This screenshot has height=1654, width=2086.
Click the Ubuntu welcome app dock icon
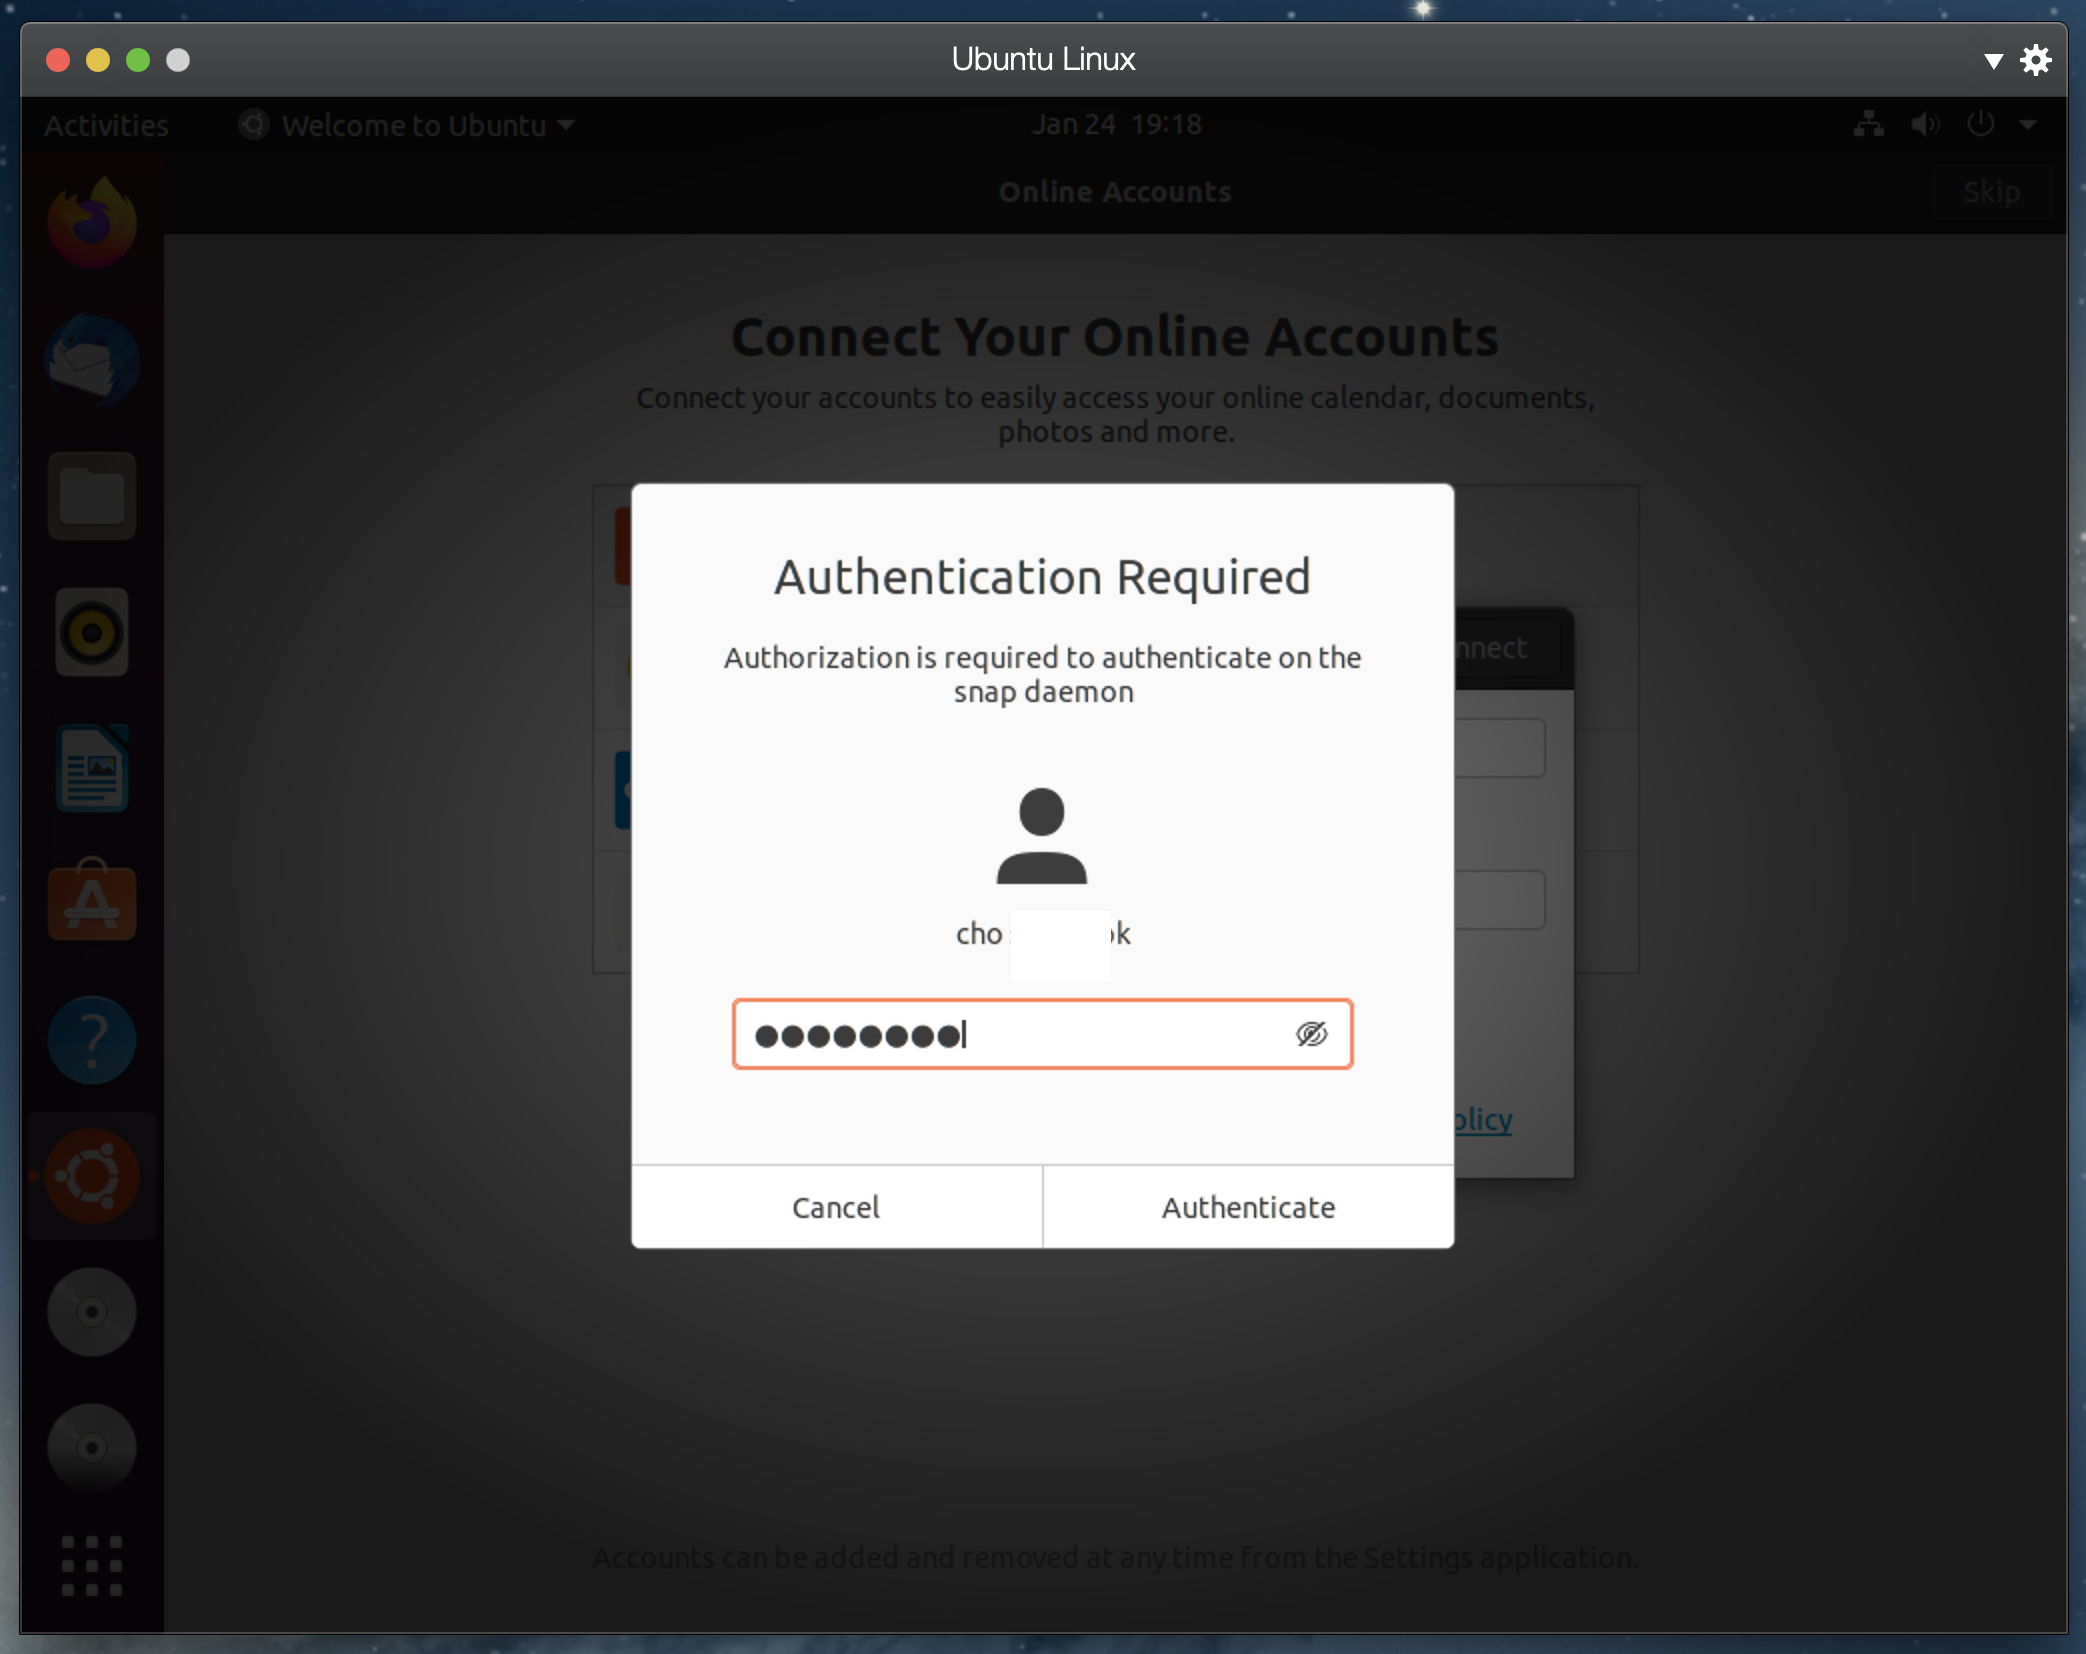(x=92, y=1176)
